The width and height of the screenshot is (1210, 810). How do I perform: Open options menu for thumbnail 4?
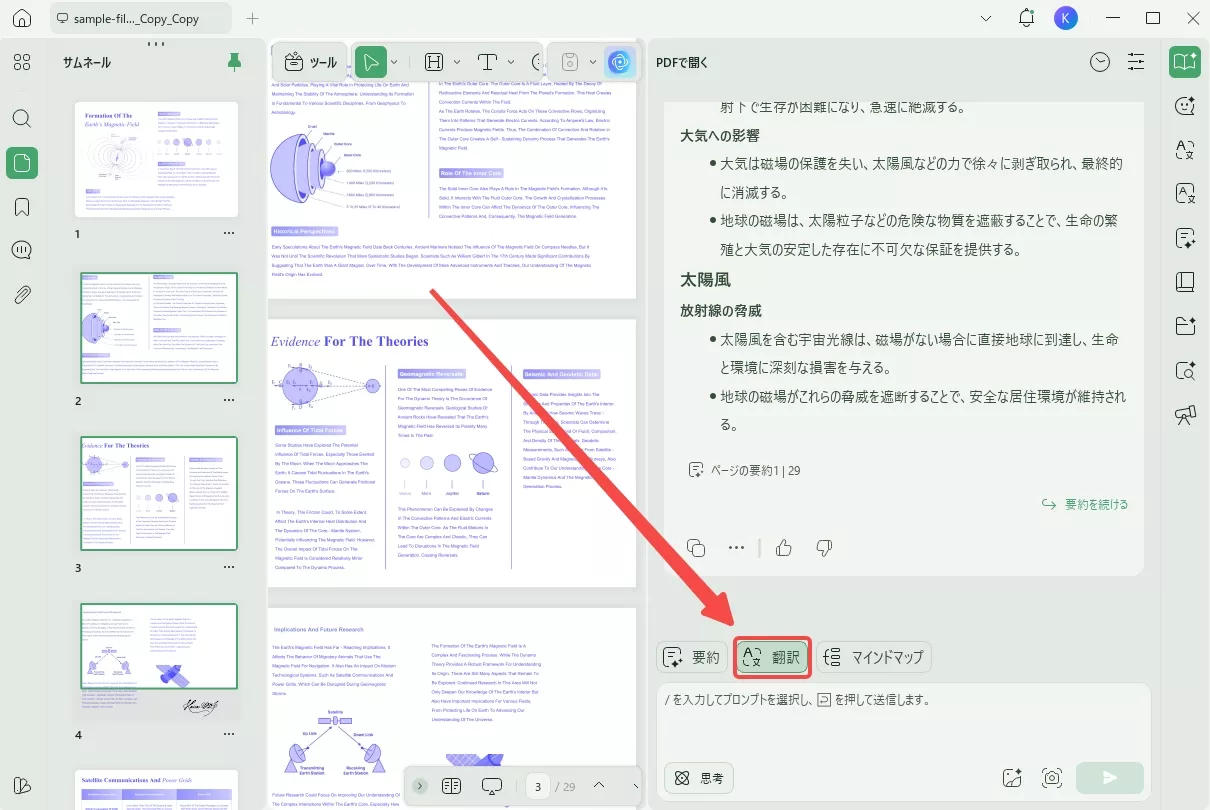tap(229, 735)
